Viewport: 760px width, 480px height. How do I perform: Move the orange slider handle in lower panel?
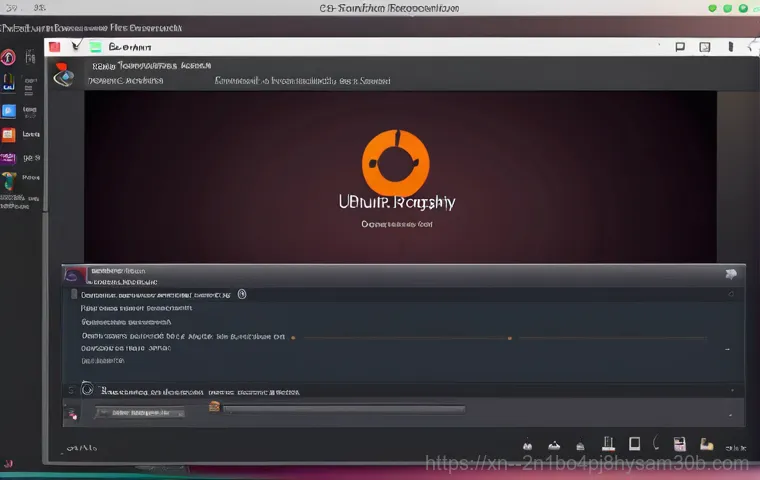tap(509, 338)
